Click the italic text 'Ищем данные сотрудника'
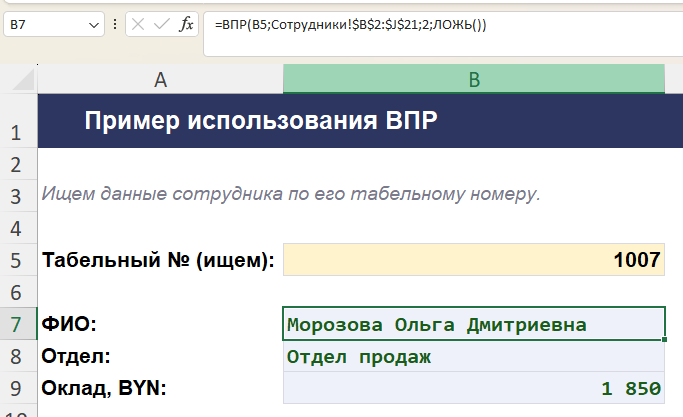Viewport: 683px width, 417px height. coord(162,193)
